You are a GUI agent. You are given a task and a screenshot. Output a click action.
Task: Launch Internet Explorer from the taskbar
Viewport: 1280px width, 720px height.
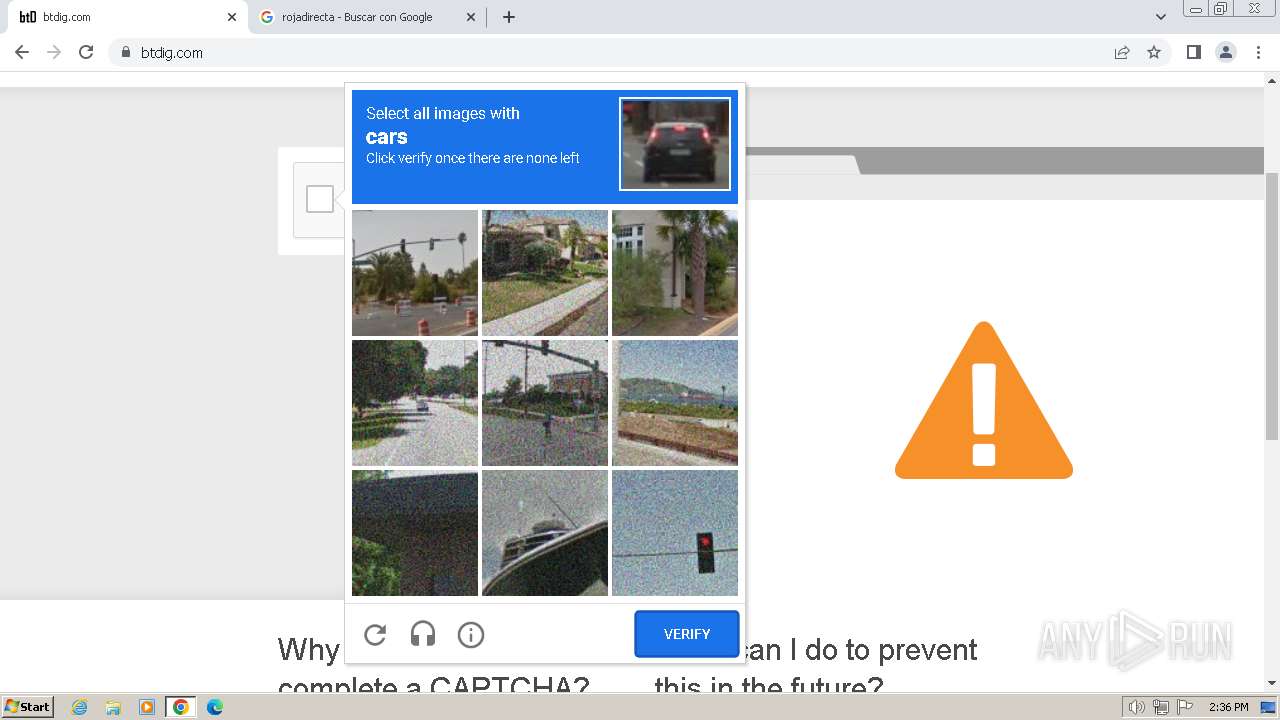[80, 707]
